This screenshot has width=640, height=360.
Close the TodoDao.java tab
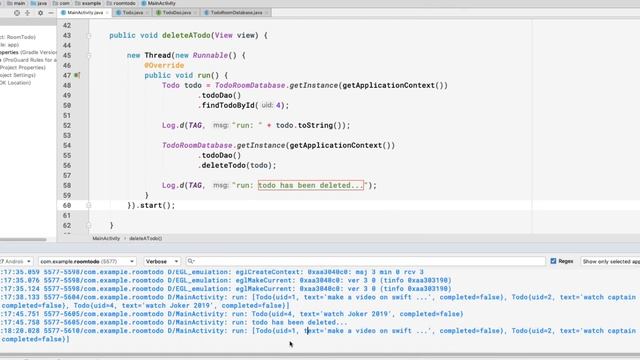[x=196, y=13]
